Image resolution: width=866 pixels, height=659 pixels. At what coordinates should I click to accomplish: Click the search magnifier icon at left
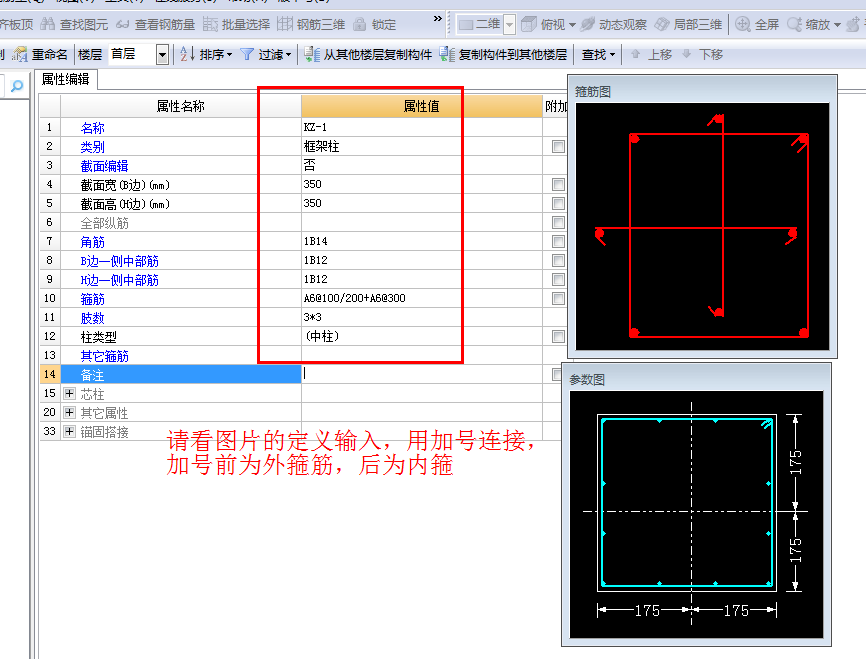[x=17, y=86]
